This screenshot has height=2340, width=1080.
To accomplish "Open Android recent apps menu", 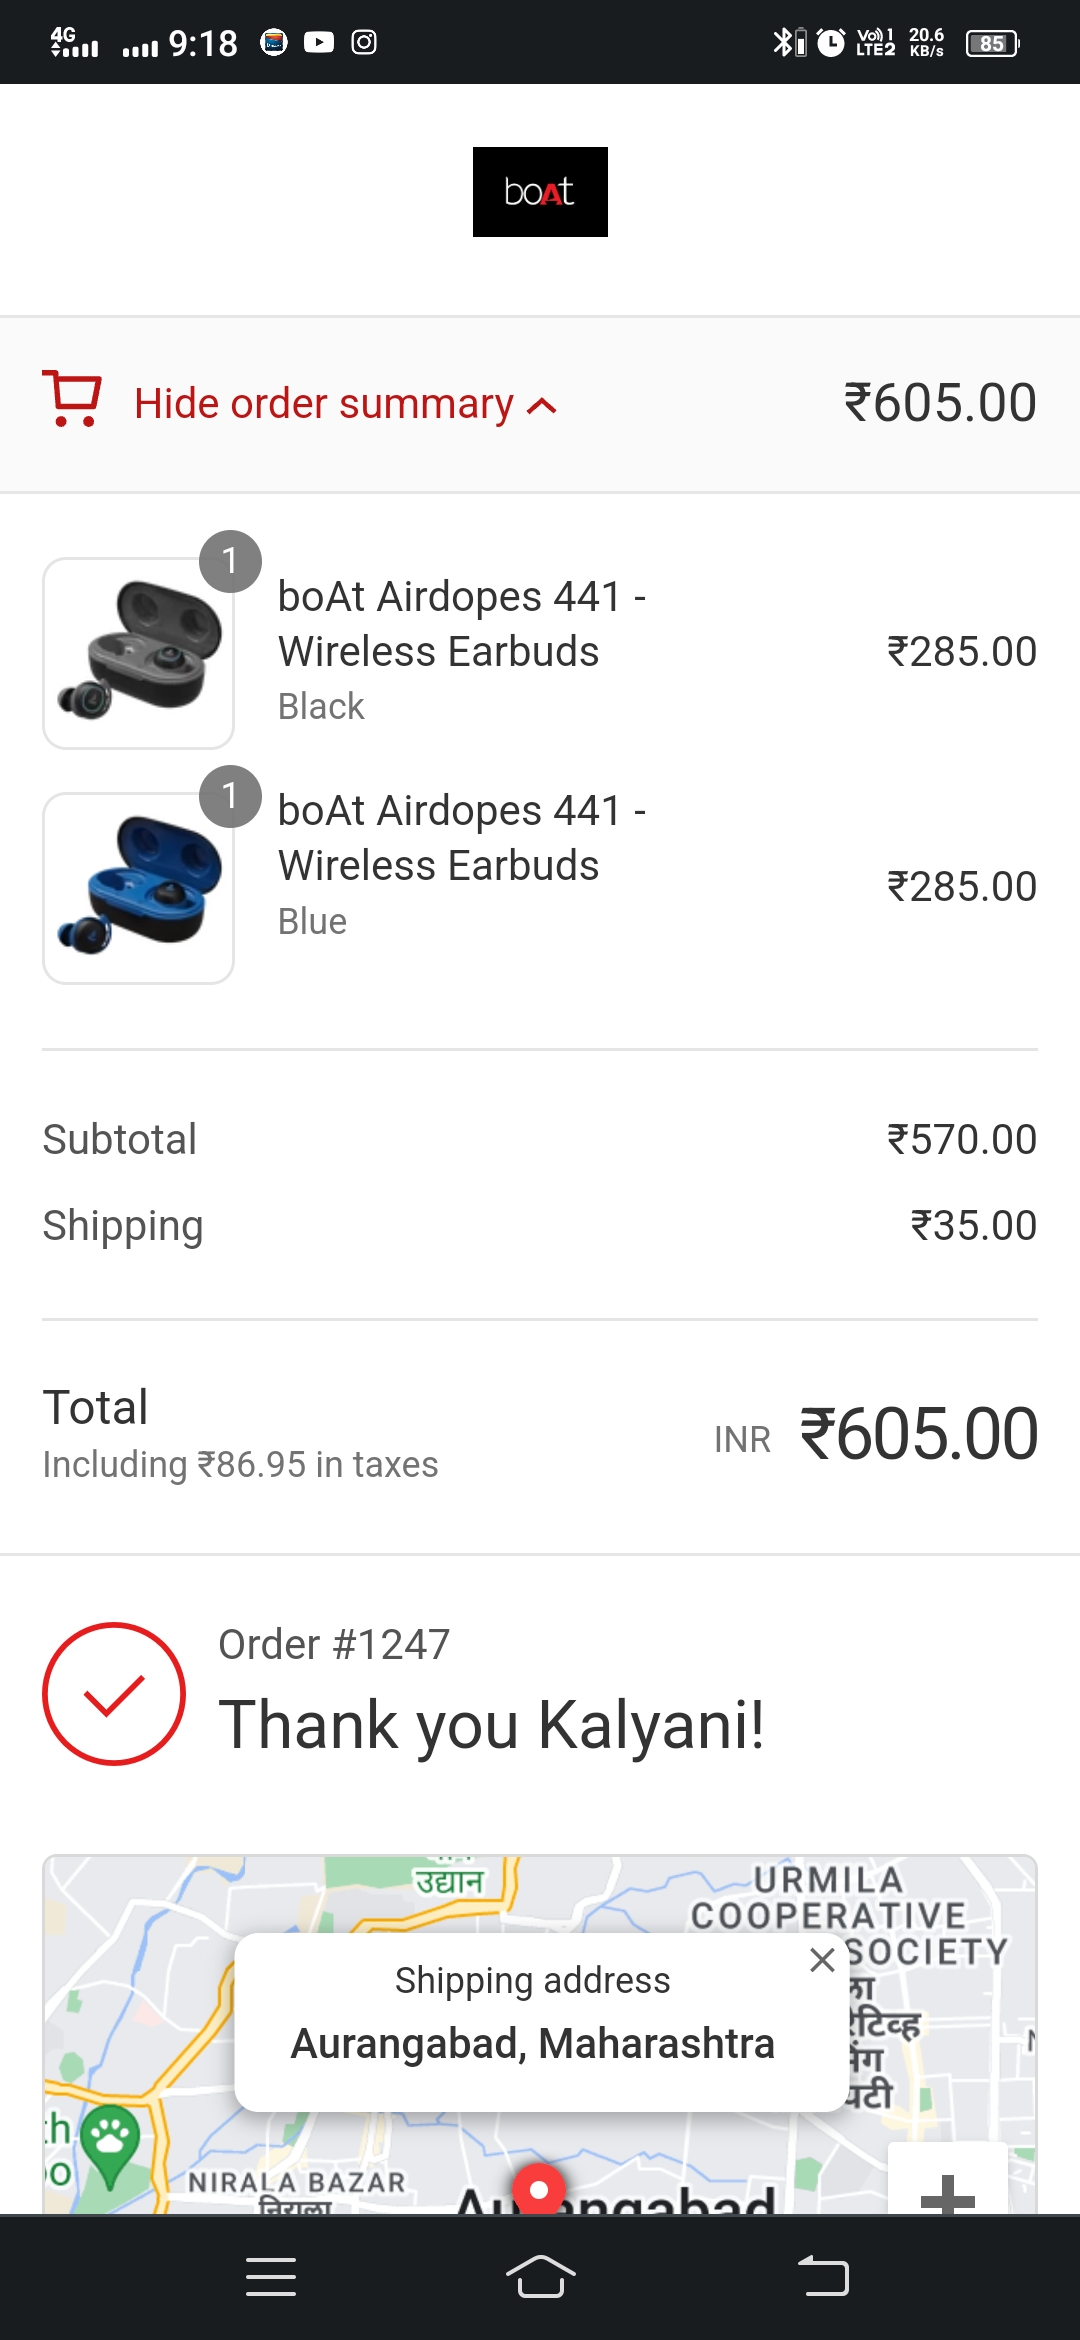I will coord(271,2277).
